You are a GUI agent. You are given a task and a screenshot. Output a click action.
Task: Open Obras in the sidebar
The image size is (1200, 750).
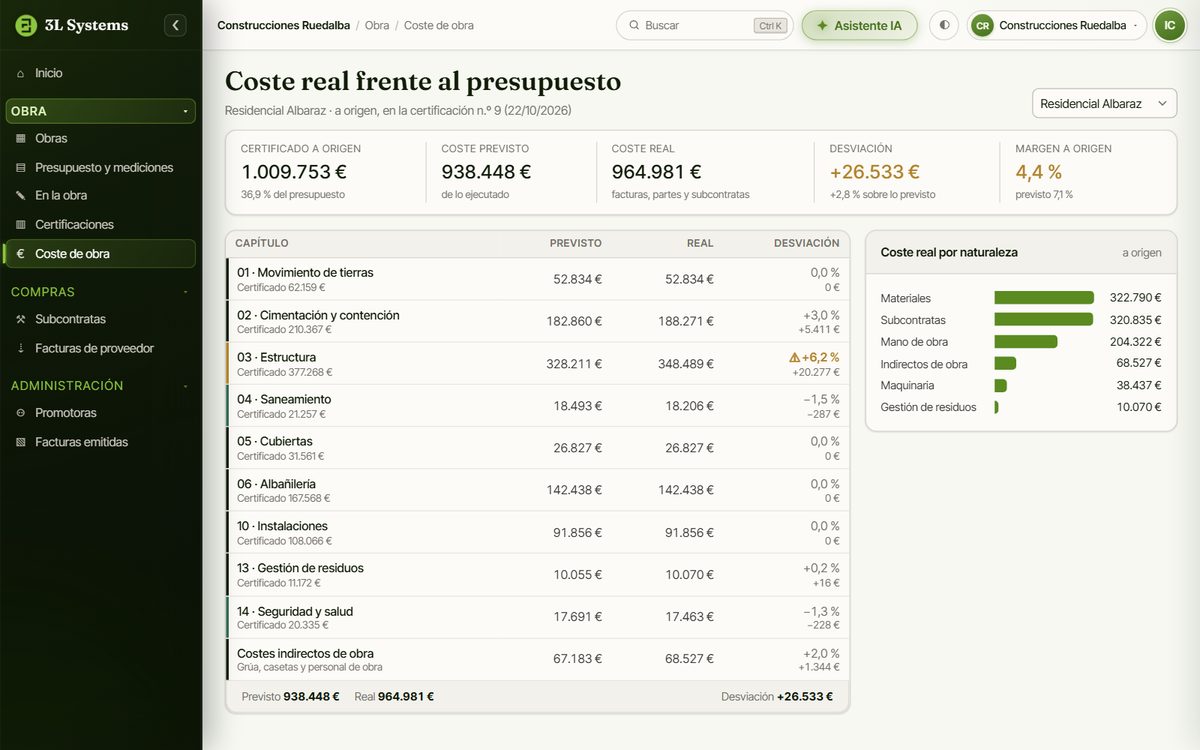point(100,138)
